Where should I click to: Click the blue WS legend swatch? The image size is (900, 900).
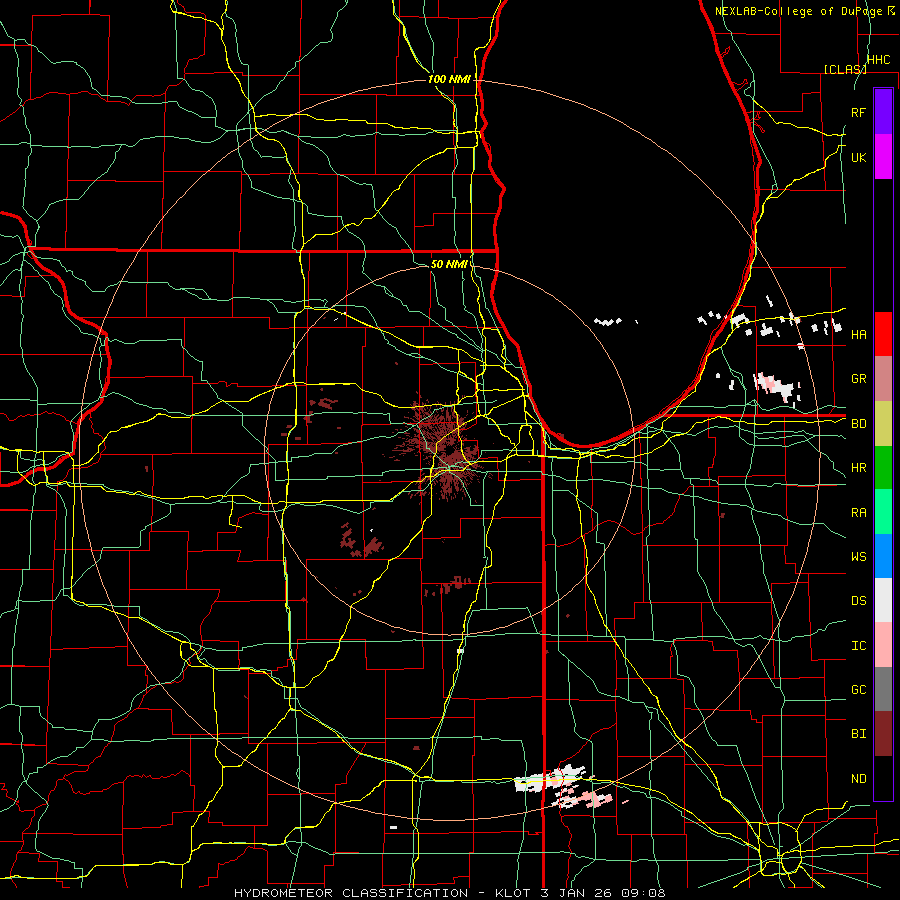(883, 556)
